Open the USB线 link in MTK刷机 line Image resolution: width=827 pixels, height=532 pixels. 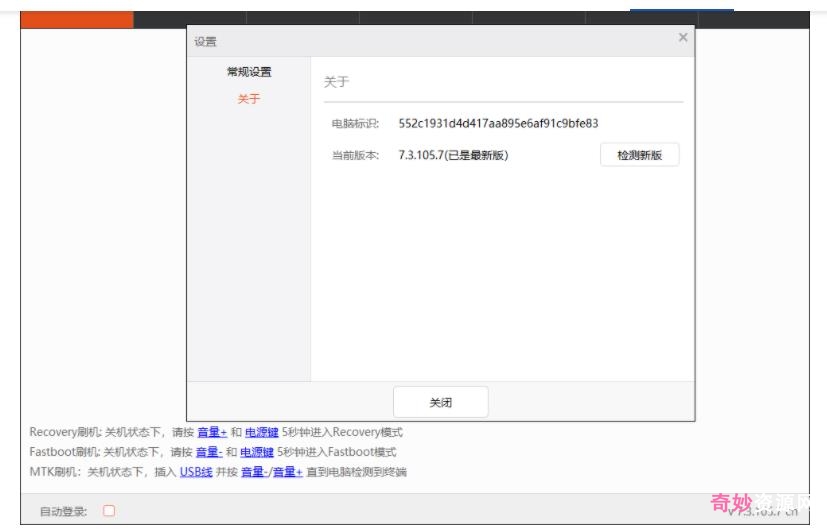196,472
